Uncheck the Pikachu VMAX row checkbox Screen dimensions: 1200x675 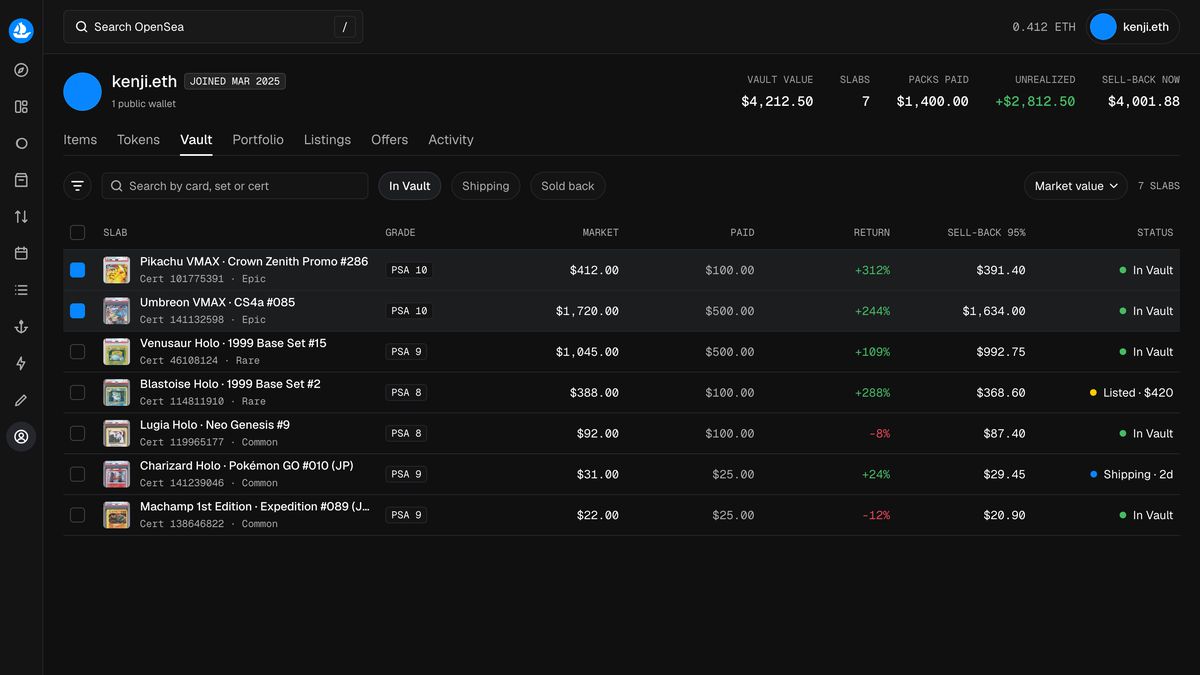pyautogui.click(x=77, y=270)
